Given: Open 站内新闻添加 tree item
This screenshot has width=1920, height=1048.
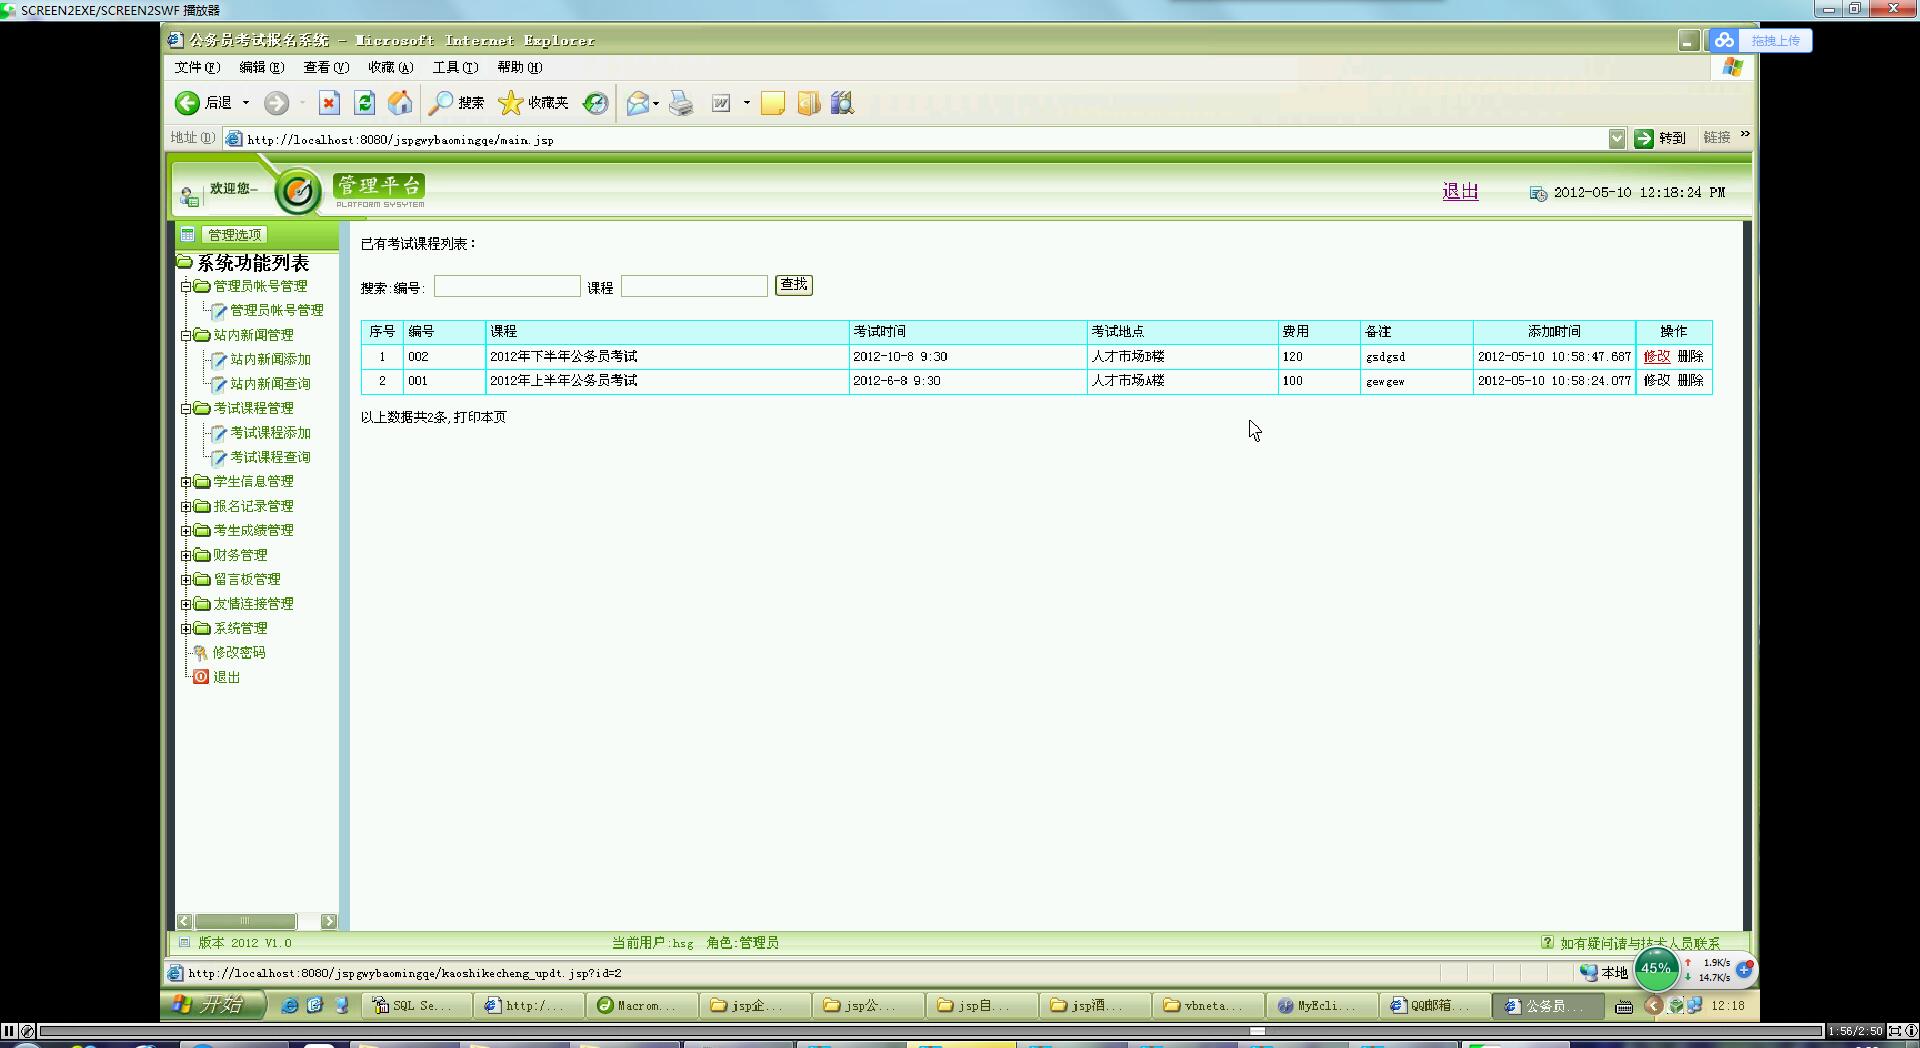Looking at the screenshot, I should [x=270, y=359].
